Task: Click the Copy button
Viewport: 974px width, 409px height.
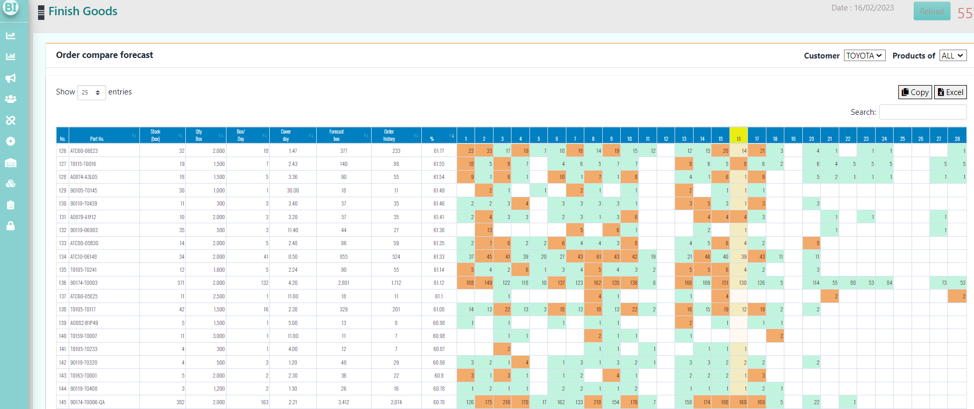Action: coord(915,92)
